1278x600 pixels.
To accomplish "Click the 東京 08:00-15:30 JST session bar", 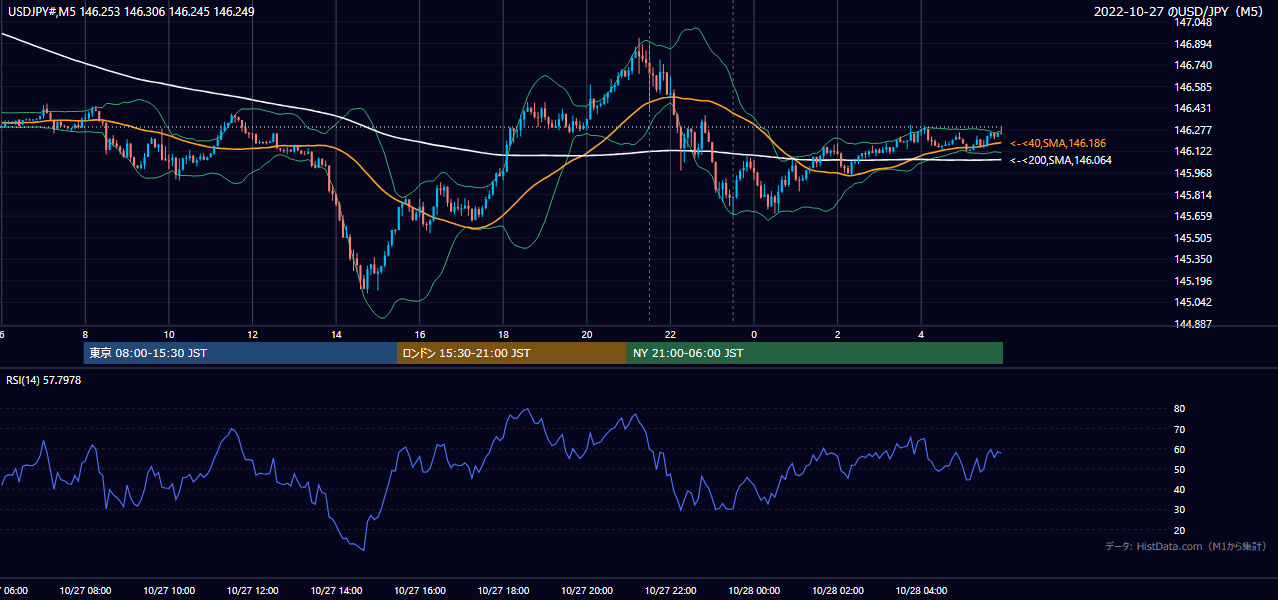I will point(240,353).
